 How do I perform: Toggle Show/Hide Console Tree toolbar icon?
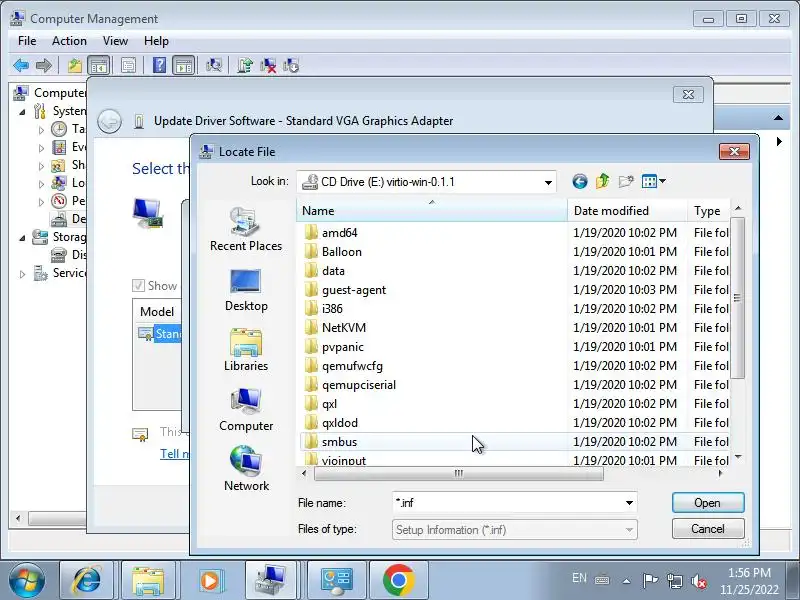98,65
